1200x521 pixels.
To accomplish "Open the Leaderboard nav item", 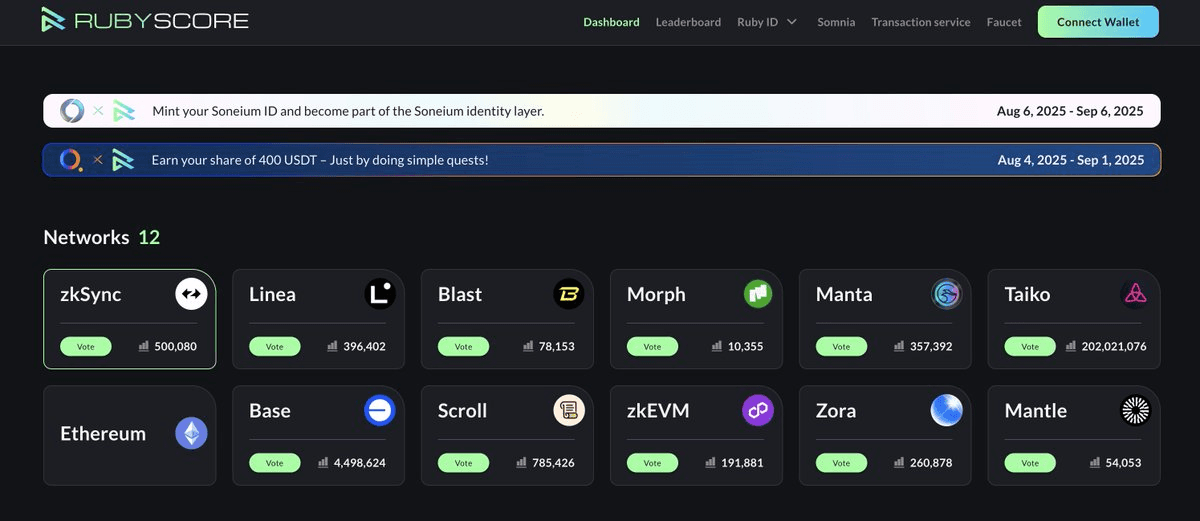I will tap(688, 22).
